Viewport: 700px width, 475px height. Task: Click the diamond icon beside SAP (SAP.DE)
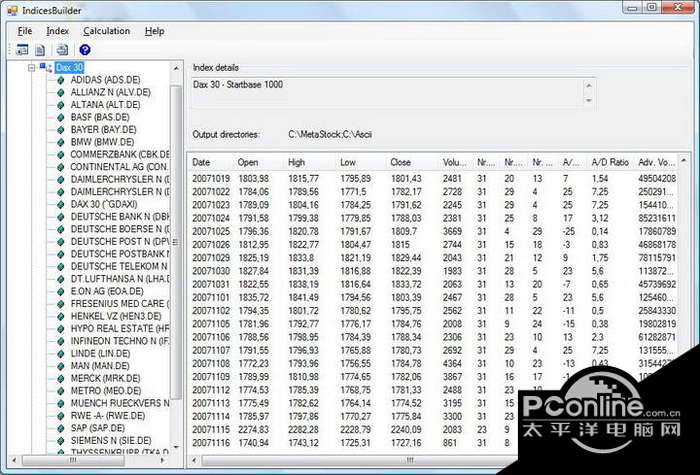[61, 428]
